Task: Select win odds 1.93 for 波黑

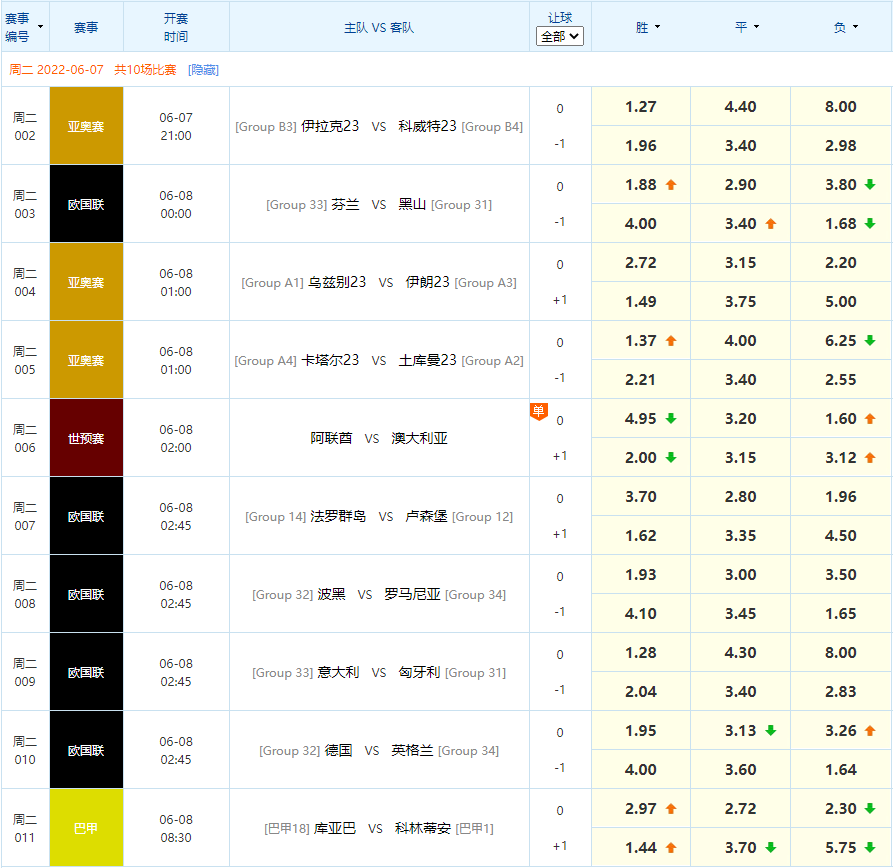Action: pyautogui.click(x=641, y=575)
